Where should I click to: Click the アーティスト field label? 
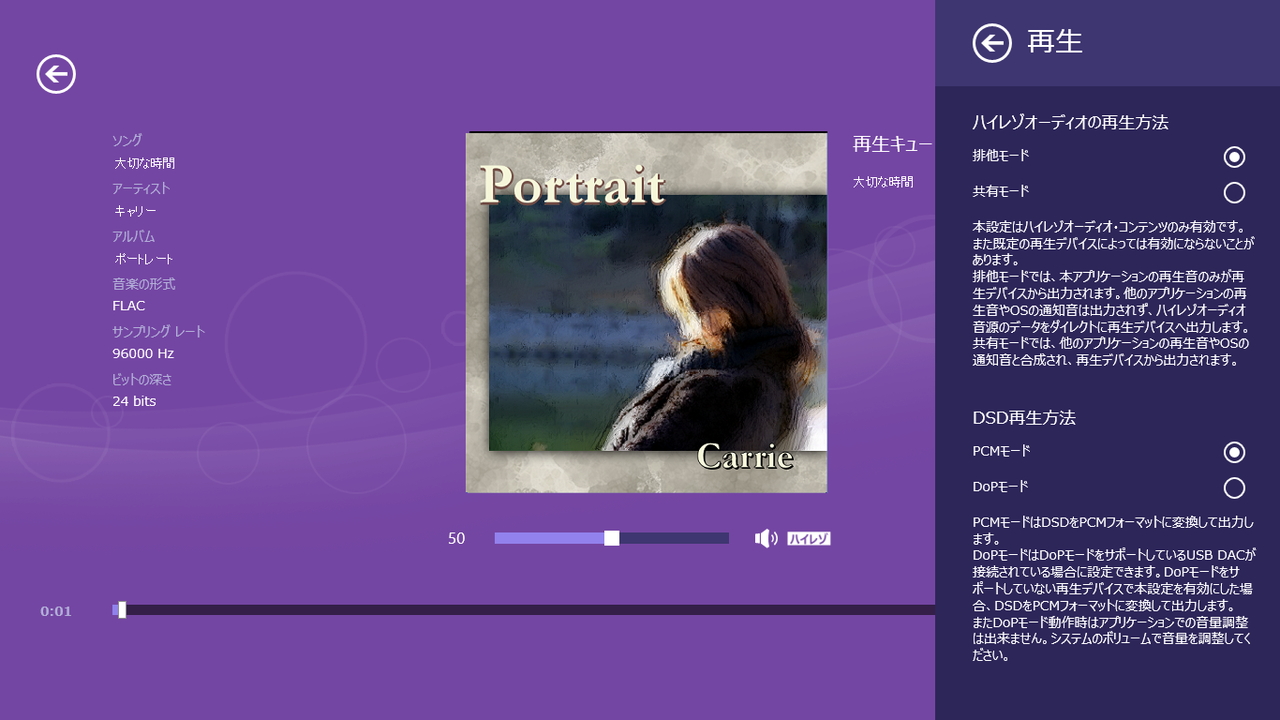click(x=141, y=188)
